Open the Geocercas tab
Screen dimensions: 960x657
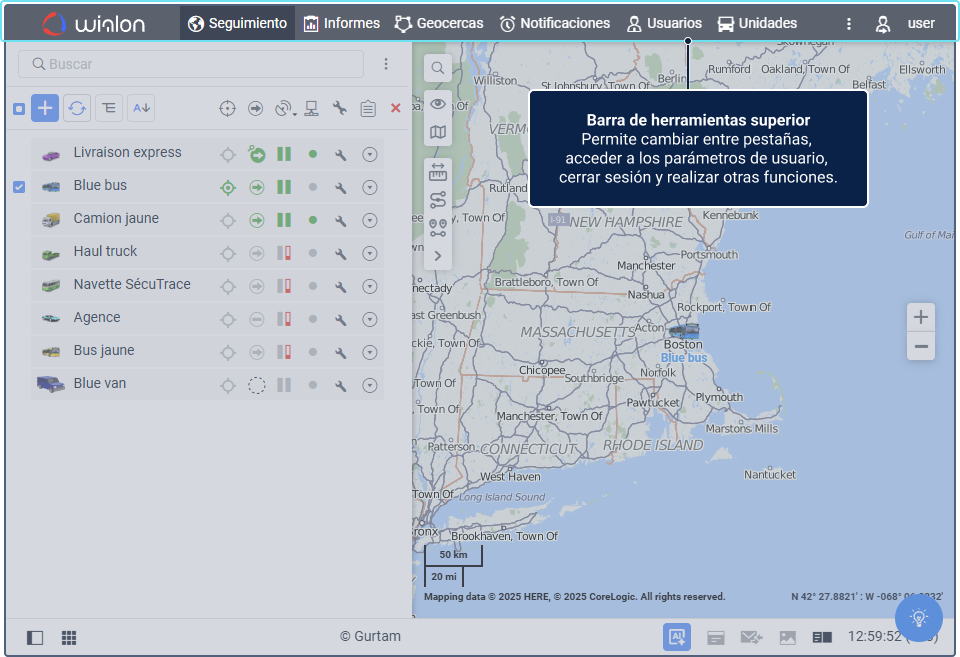click(439, 23)
